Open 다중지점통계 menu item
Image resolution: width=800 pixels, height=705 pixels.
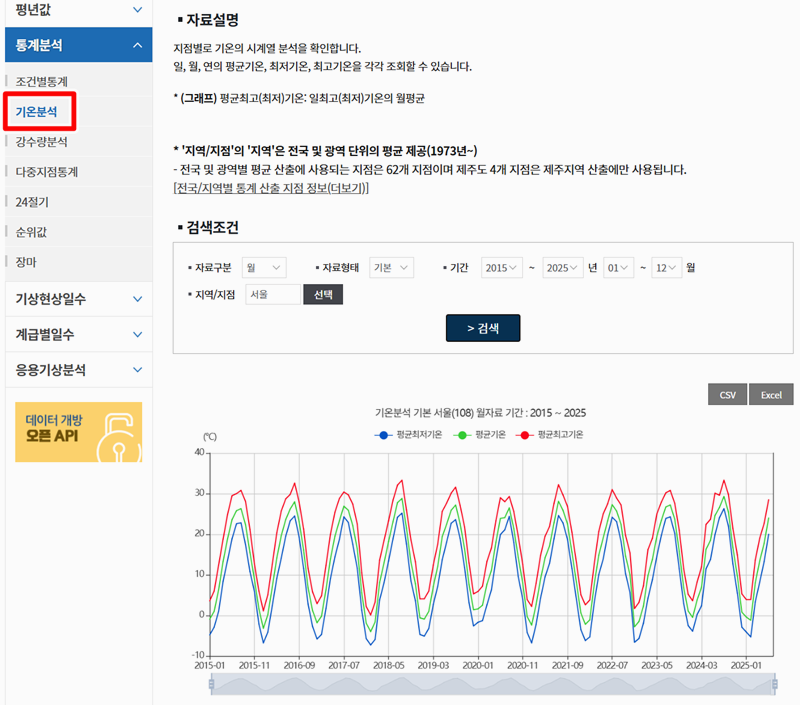(46, 172)
